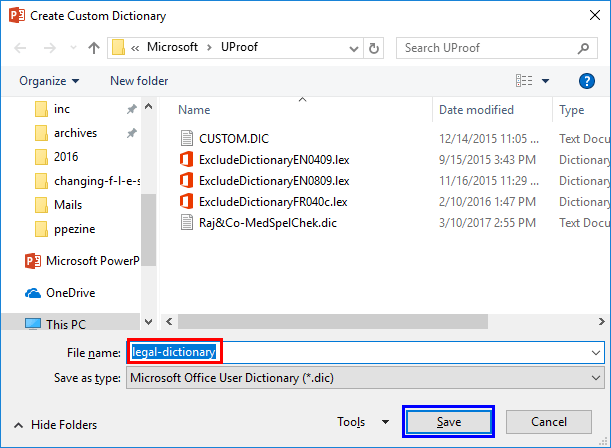Open the 2016 folder in sidebar
Image resolution: width=611 pixels, height=448 pixels.
tap(65, 157)
